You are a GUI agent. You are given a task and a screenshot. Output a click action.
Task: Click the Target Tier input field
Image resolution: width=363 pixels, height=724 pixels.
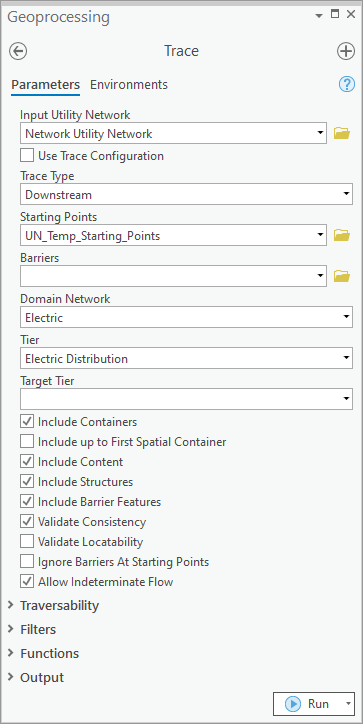pos(187,399)
